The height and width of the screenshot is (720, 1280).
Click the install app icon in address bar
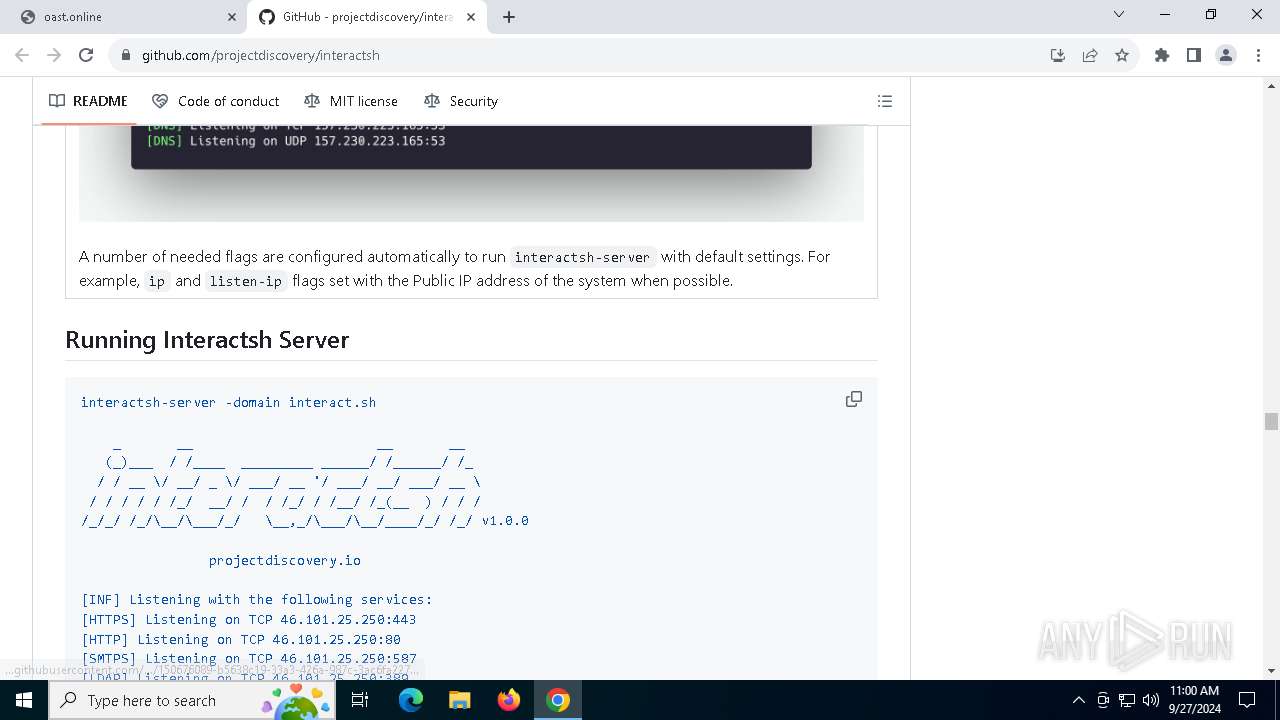[x=1058, y=55]
